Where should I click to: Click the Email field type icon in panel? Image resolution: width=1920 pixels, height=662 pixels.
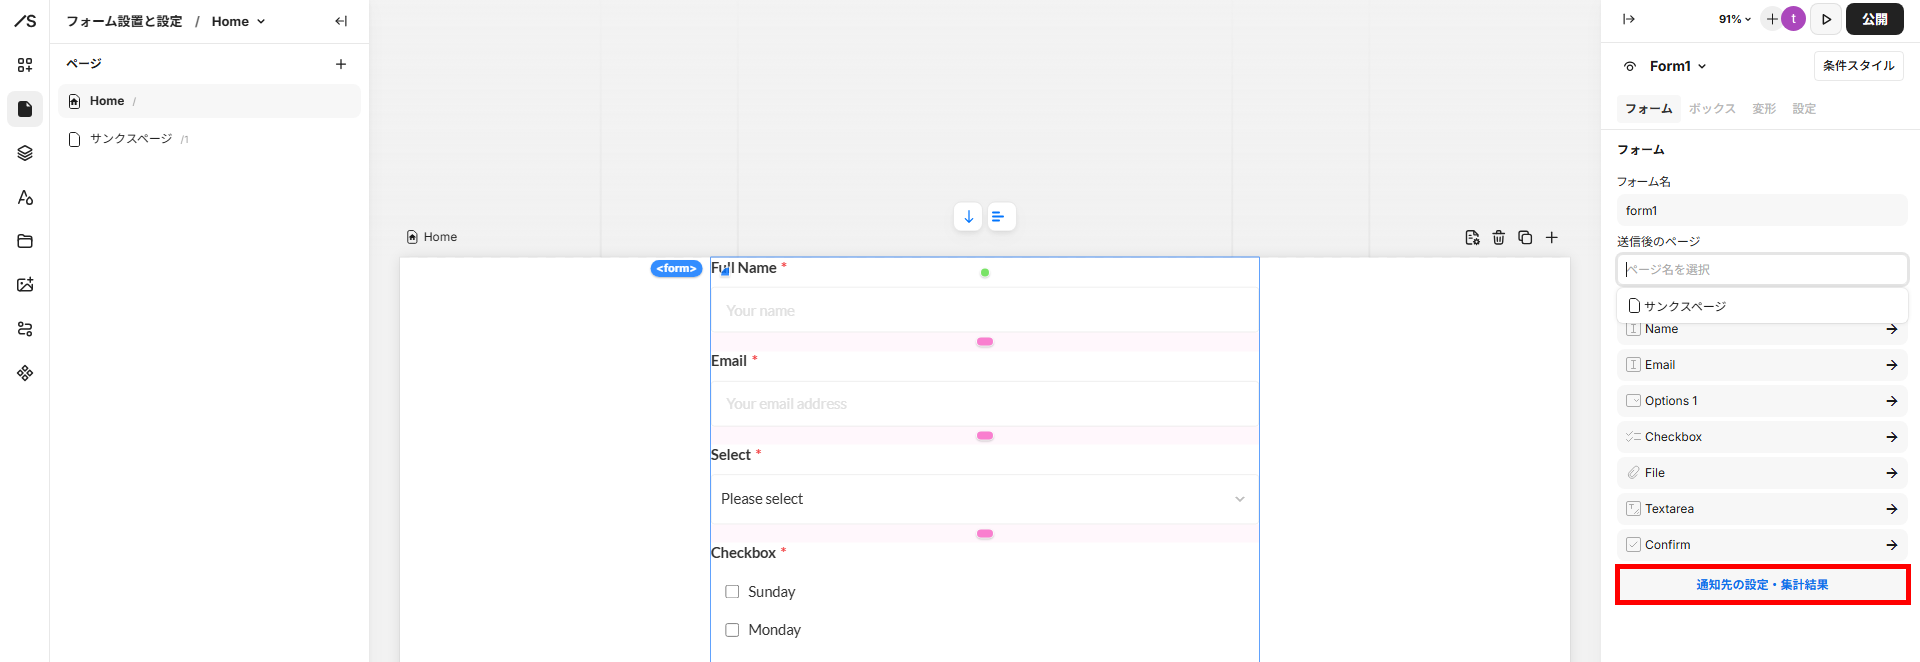pos(1633,365)
